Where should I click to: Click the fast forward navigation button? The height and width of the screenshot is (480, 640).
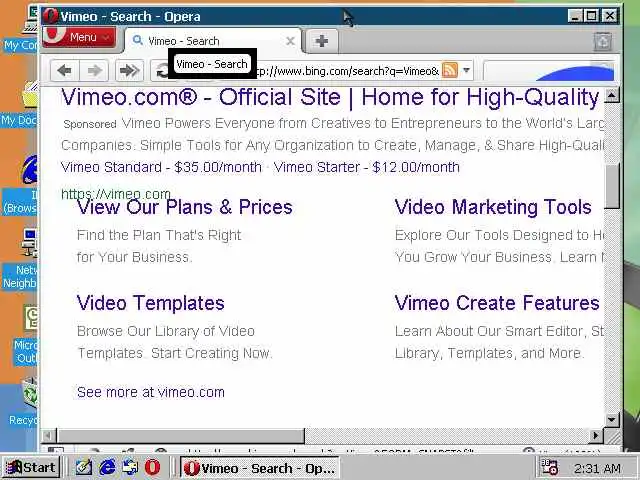click(130, 71)
